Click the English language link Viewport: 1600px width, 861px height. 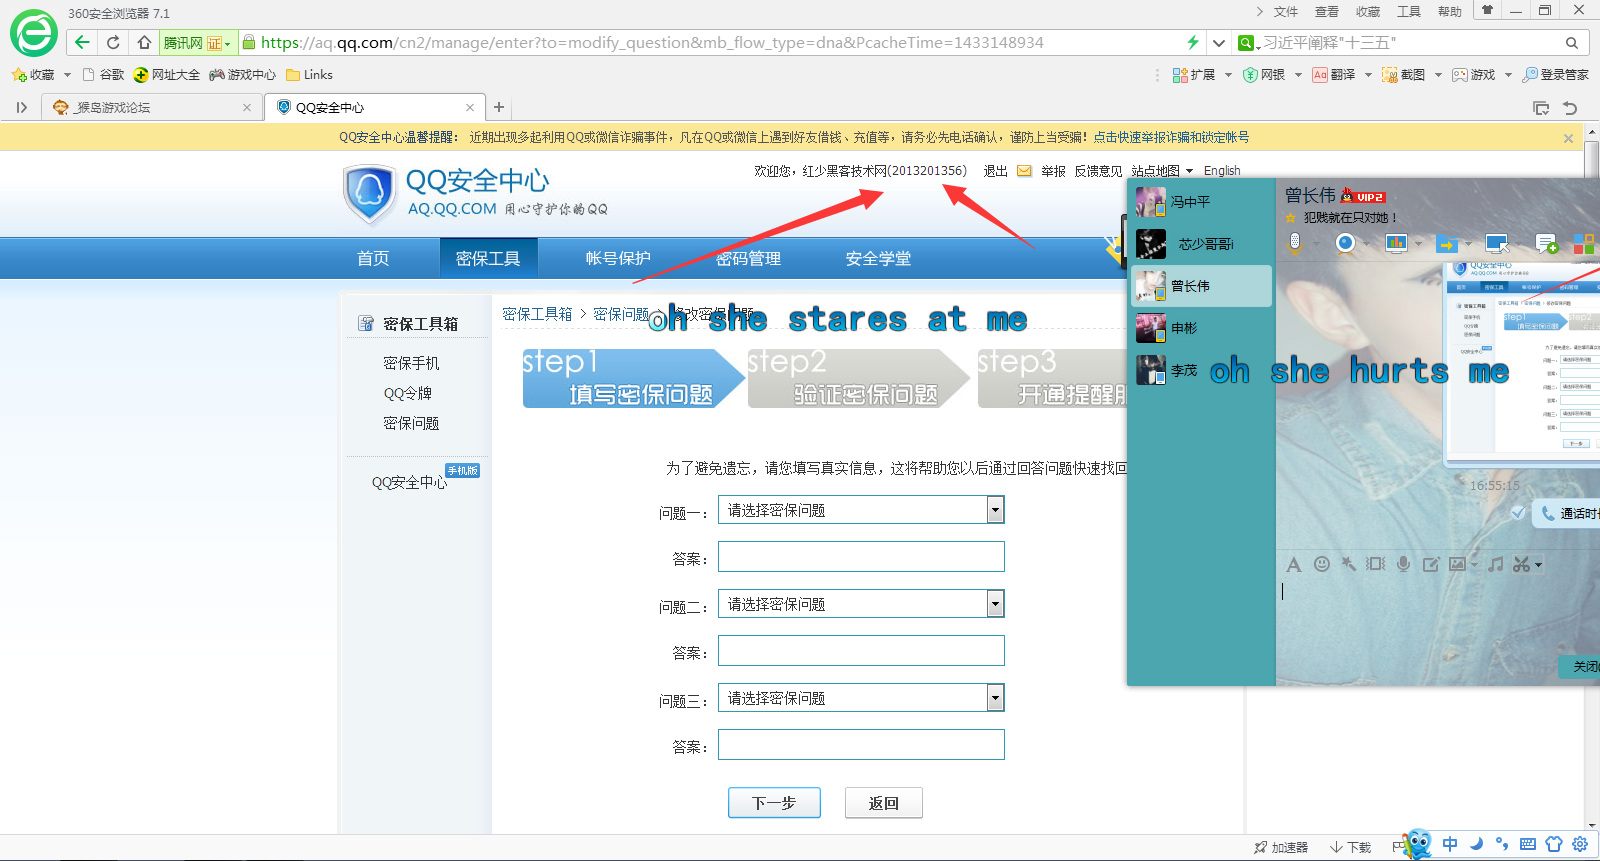click(x=1222, y=171)
